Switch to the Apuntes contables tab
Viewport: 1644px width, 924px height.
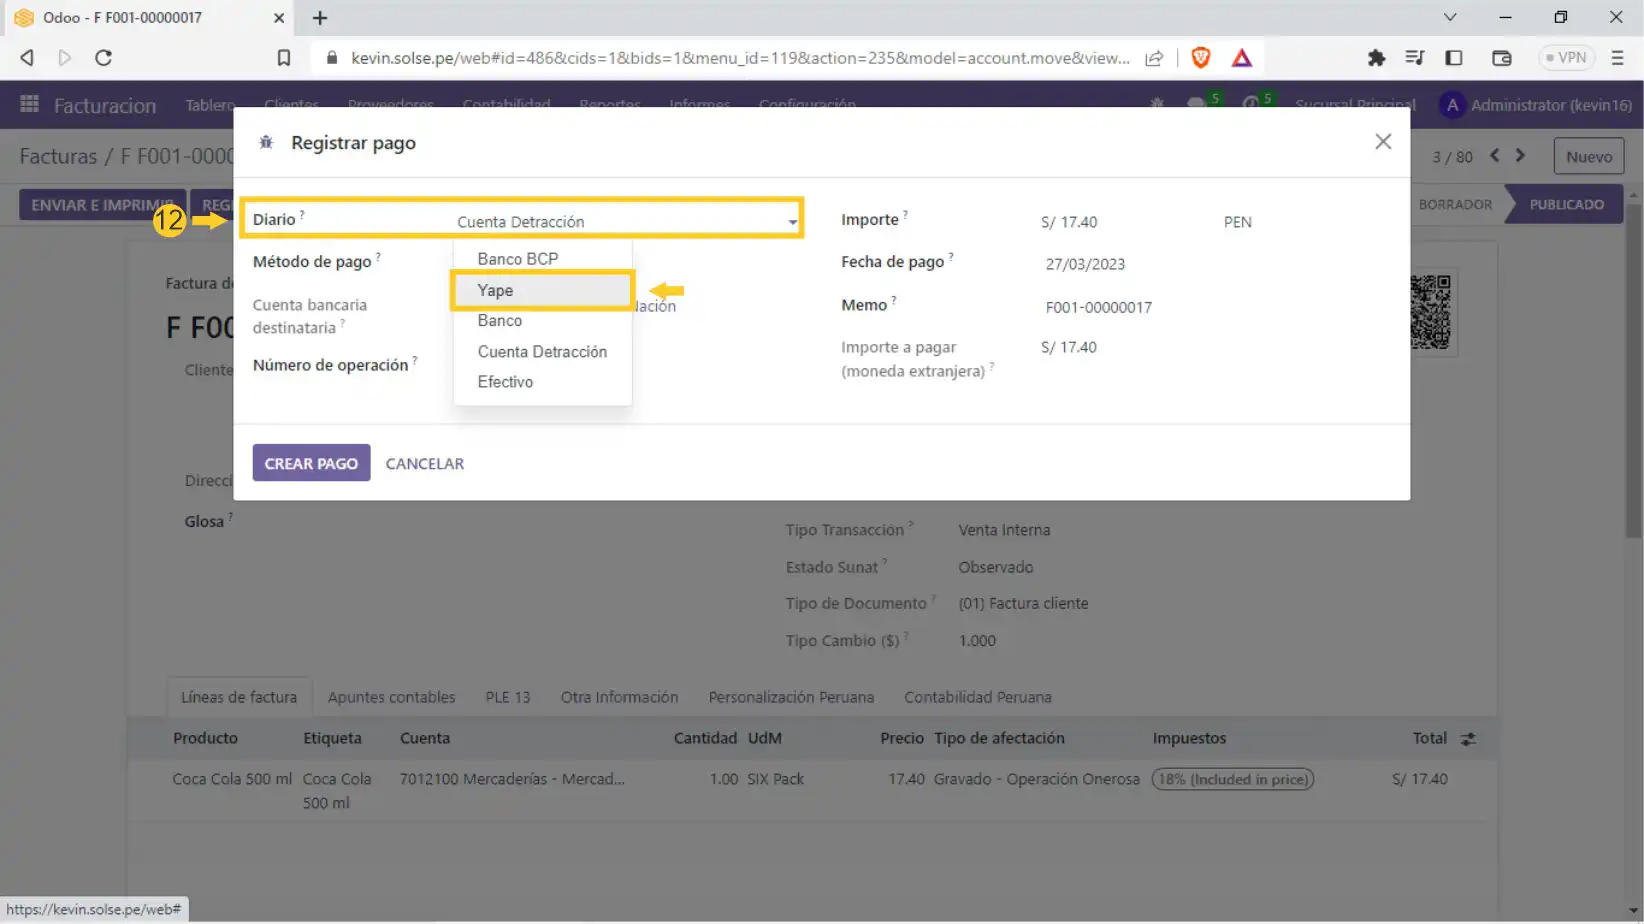click(391, 697)
